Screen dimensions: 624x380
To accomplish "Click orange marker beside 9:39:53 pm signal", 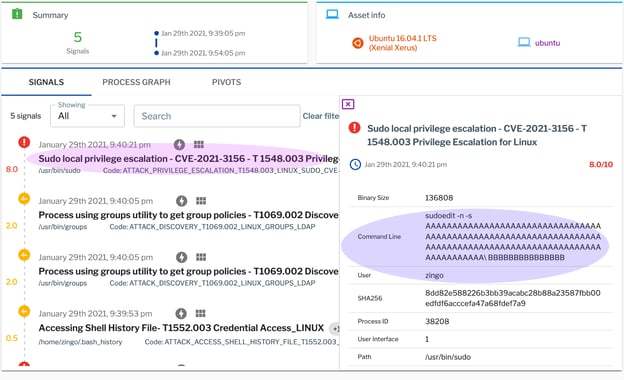I will [x=24, y=311].
